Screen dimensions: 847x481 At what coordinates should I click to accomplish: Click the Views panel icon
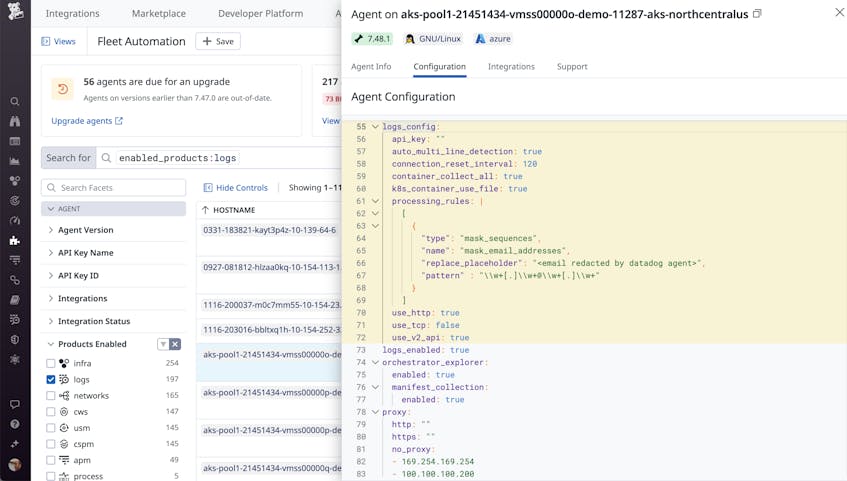coord(46,41)
